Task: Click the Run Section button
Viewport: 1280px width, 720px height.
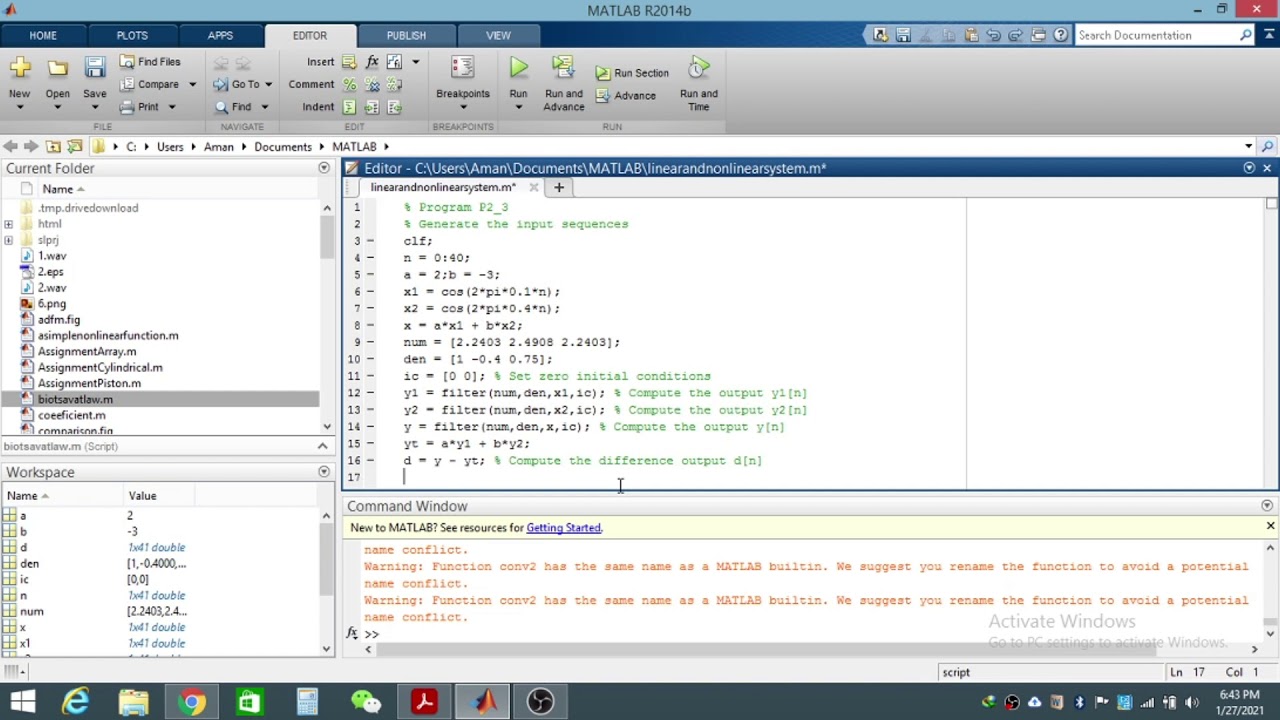Action: [632, 73]
